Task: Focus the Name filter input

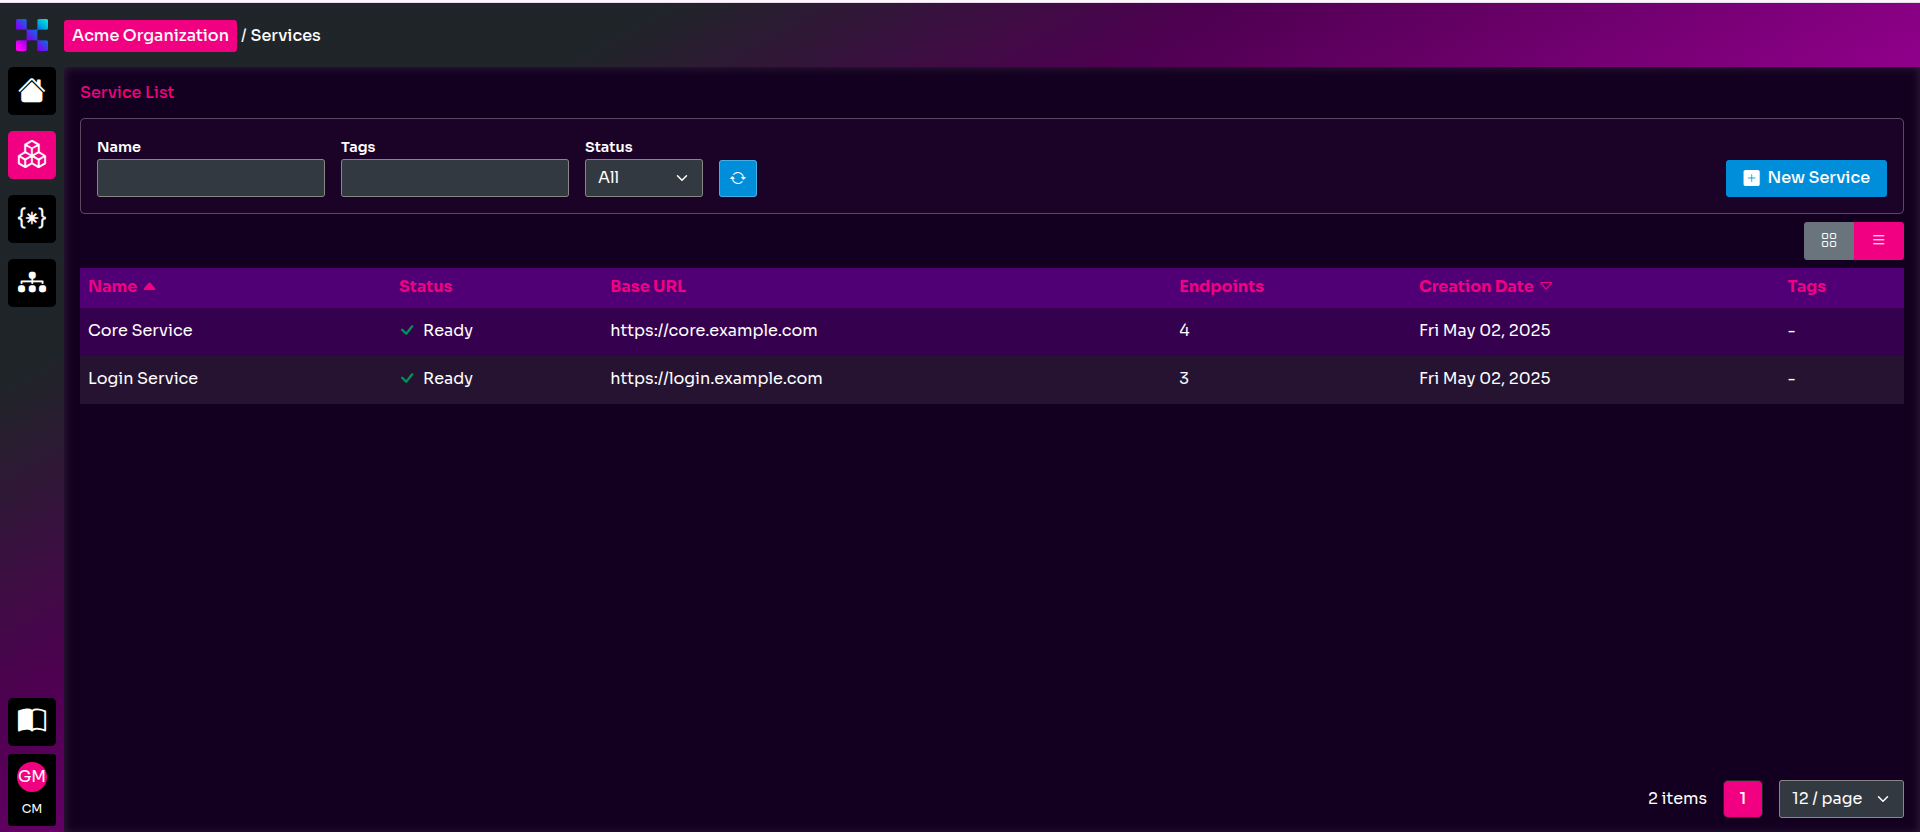Action: pyautogui.click(x=211, y=178)
